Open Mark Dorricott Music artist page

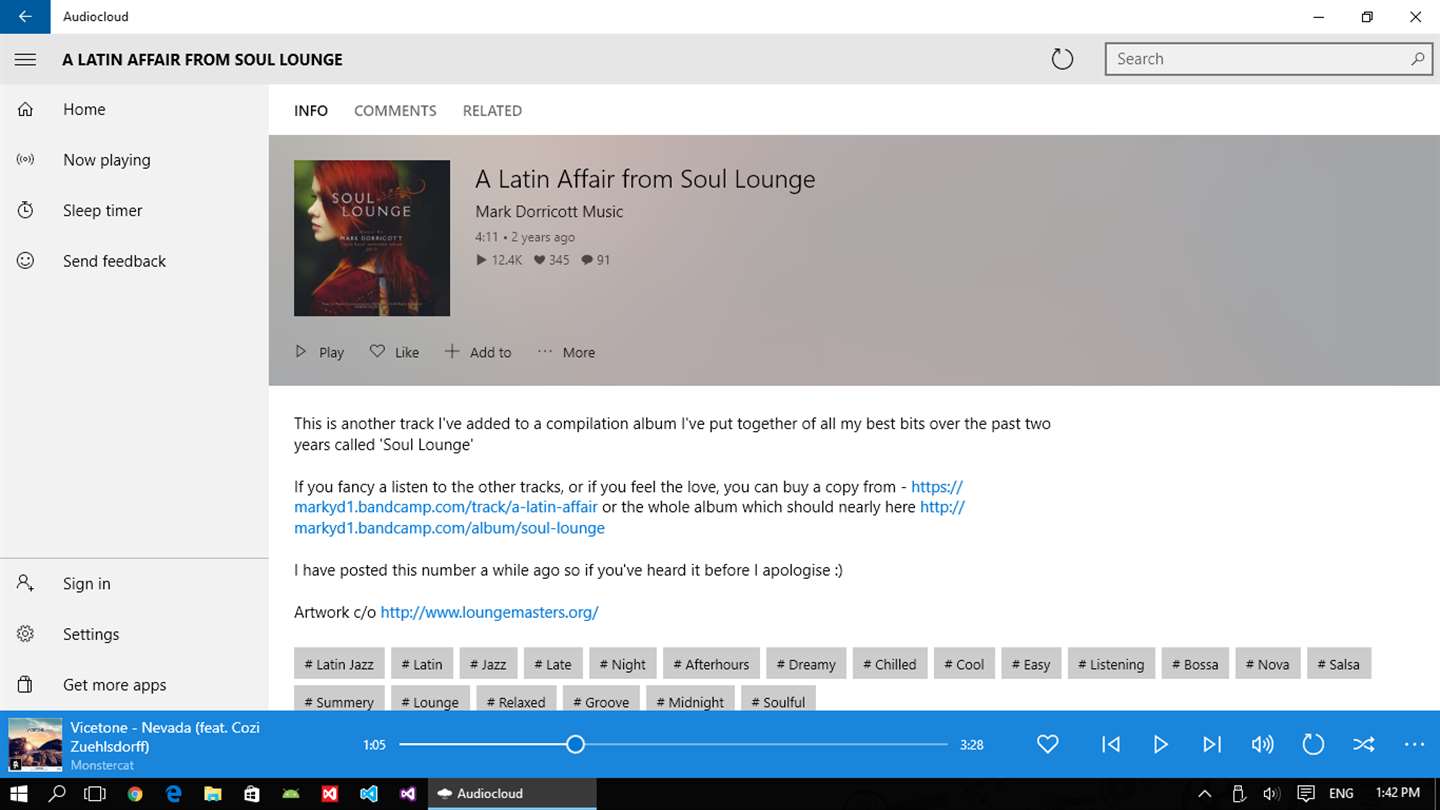point(549,212)
